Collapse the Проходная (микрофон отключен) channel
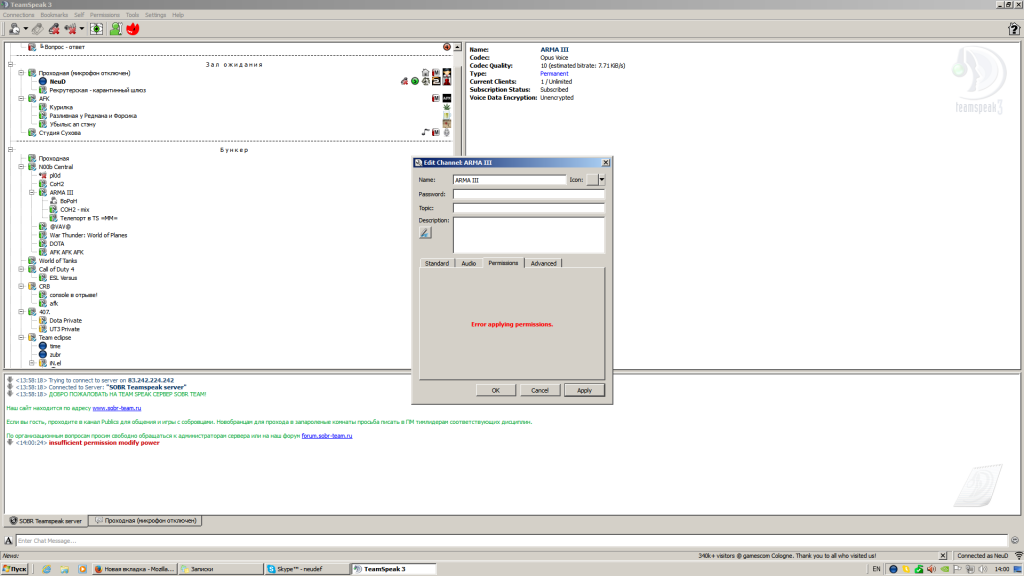This screenshot has width=1024, height=576. pyautogui.click(x=21, y=73)
